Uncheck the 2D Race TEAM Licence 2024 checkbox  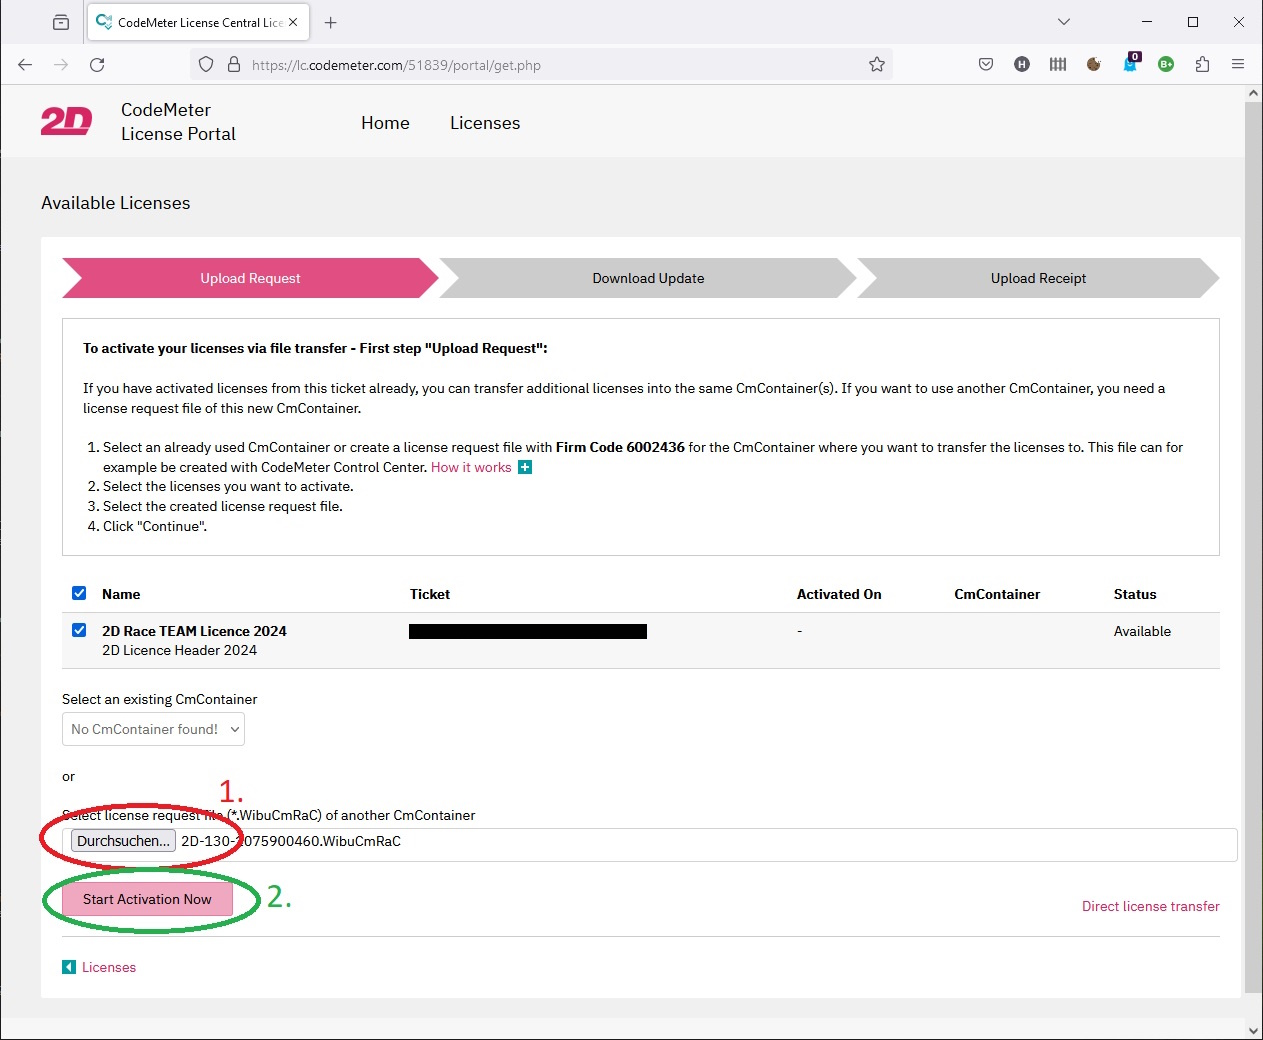pos(79,631)
